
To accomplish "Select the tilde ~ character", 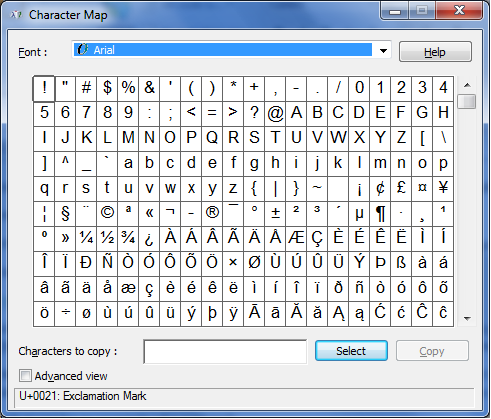I will point(317,189).
